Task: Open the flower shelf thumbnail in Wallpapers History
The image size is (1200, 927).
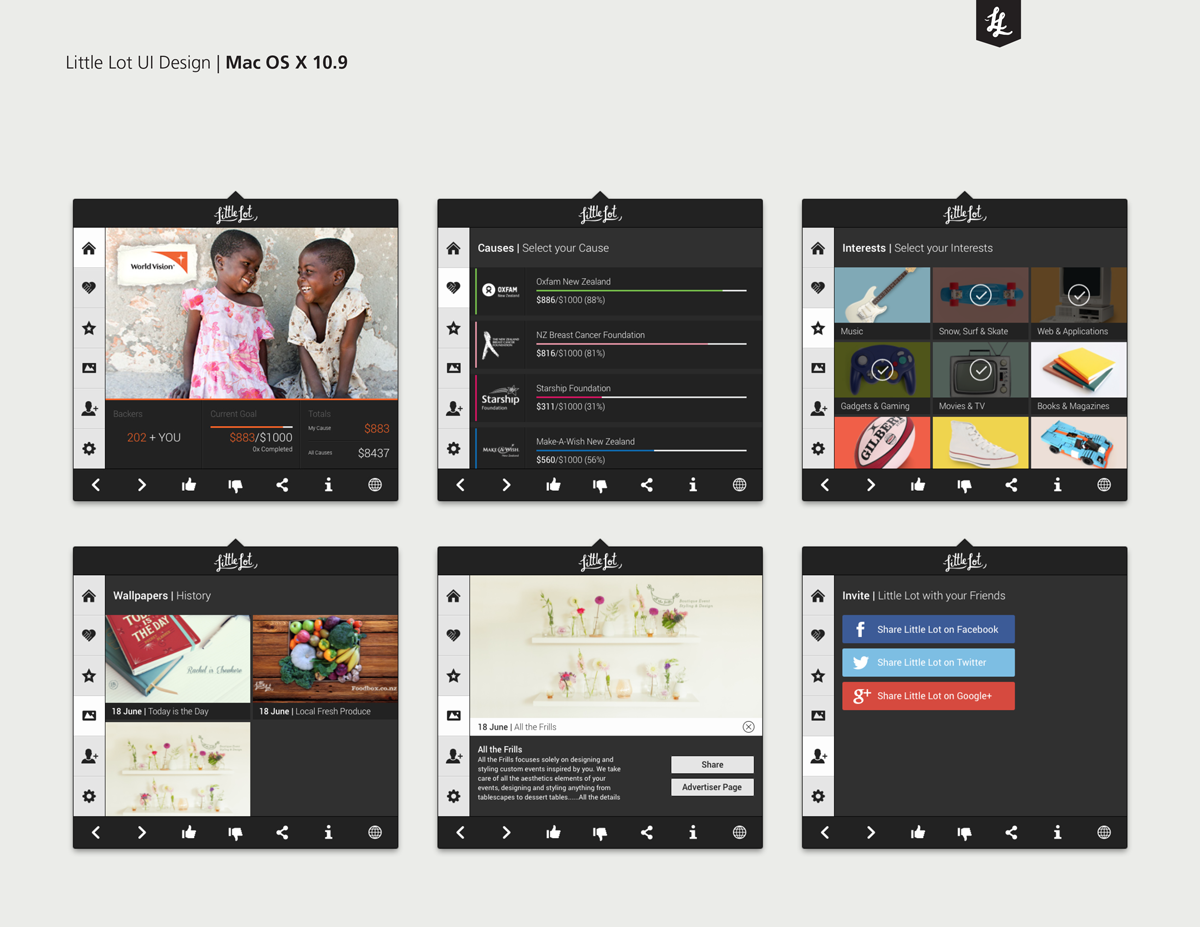Action: [178, 769]
